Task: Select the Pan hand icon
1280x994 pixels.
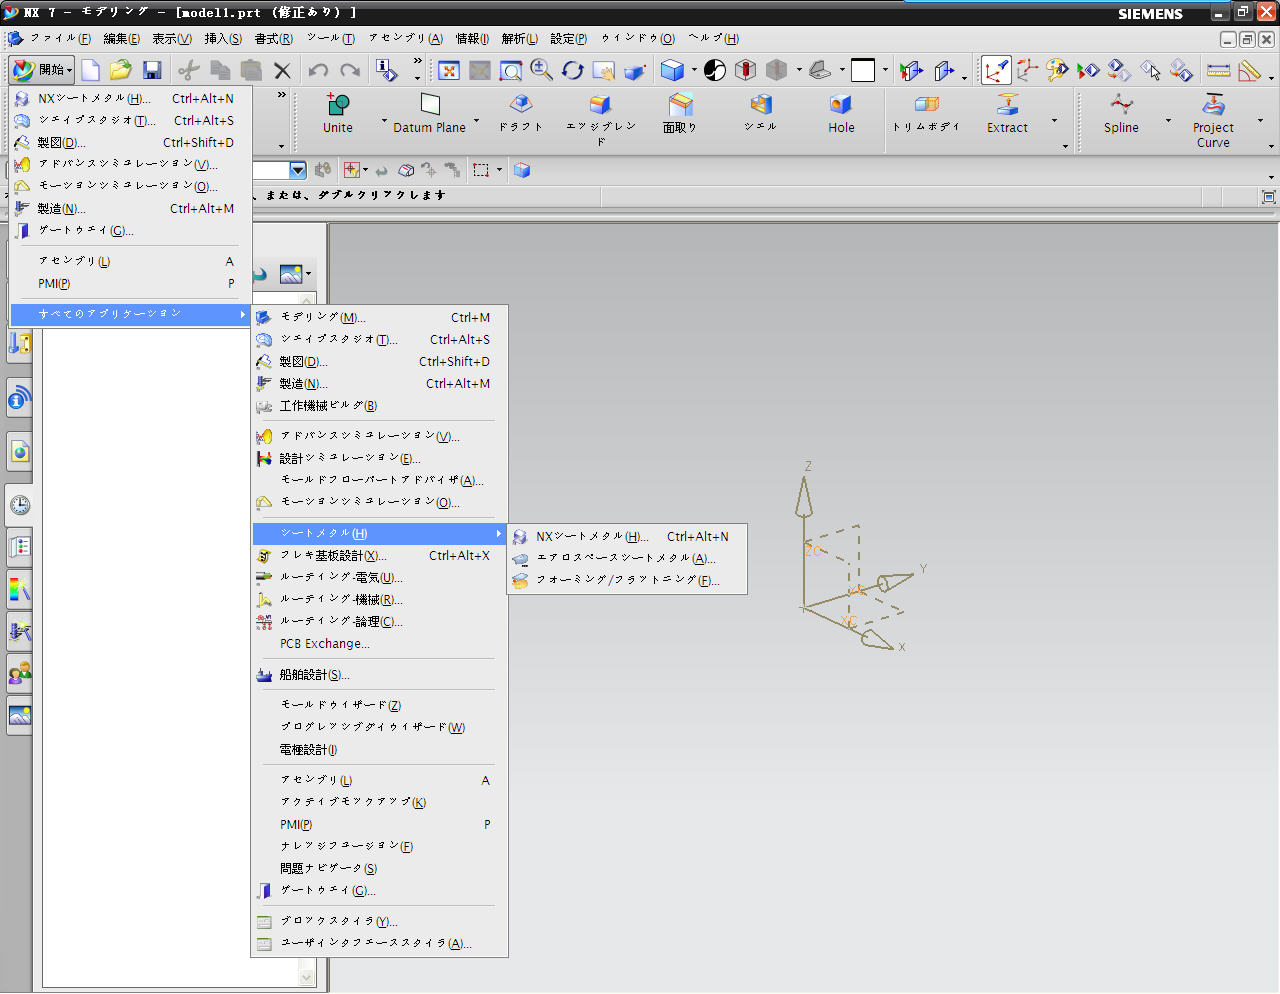Action: tap(603, 70)
